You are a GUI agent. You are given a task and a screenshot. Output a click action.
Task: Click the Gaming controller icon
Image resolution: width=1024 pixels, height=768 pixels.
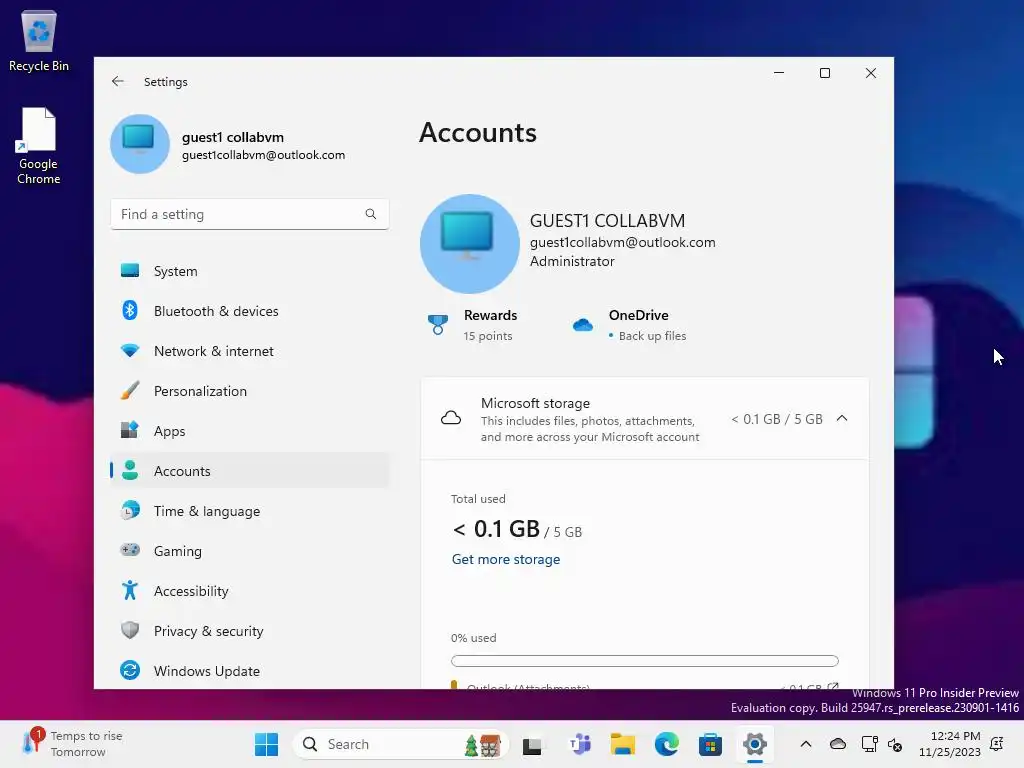[x=130, y=550]
